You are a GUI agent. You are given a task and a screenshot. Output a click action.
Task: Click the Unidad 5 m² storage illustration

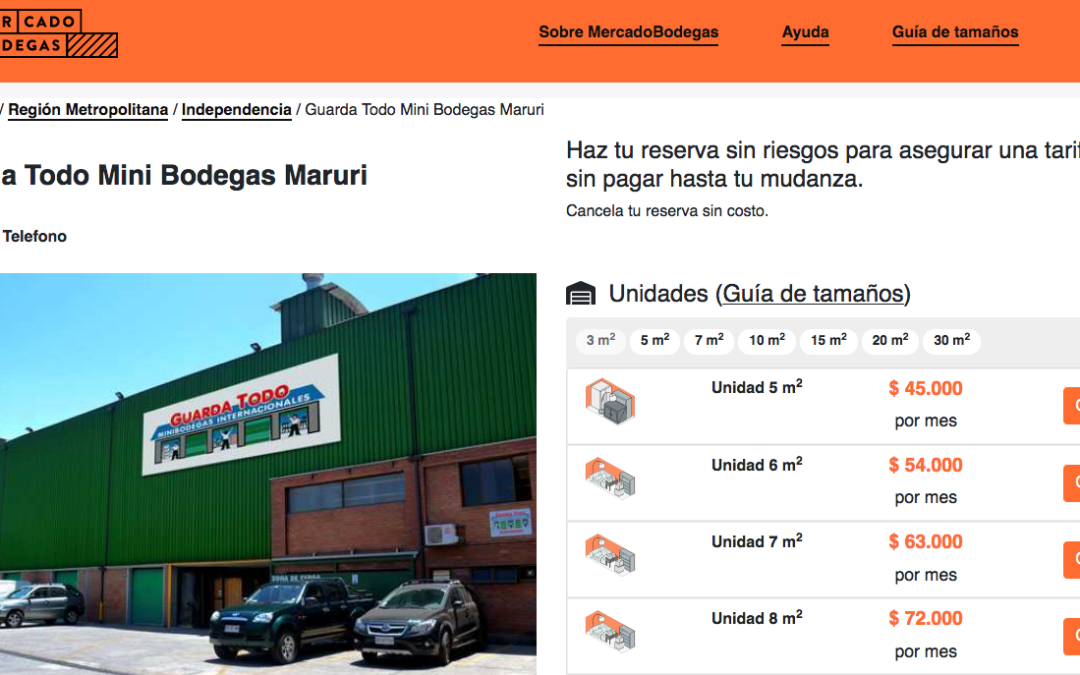click(610, 401)
